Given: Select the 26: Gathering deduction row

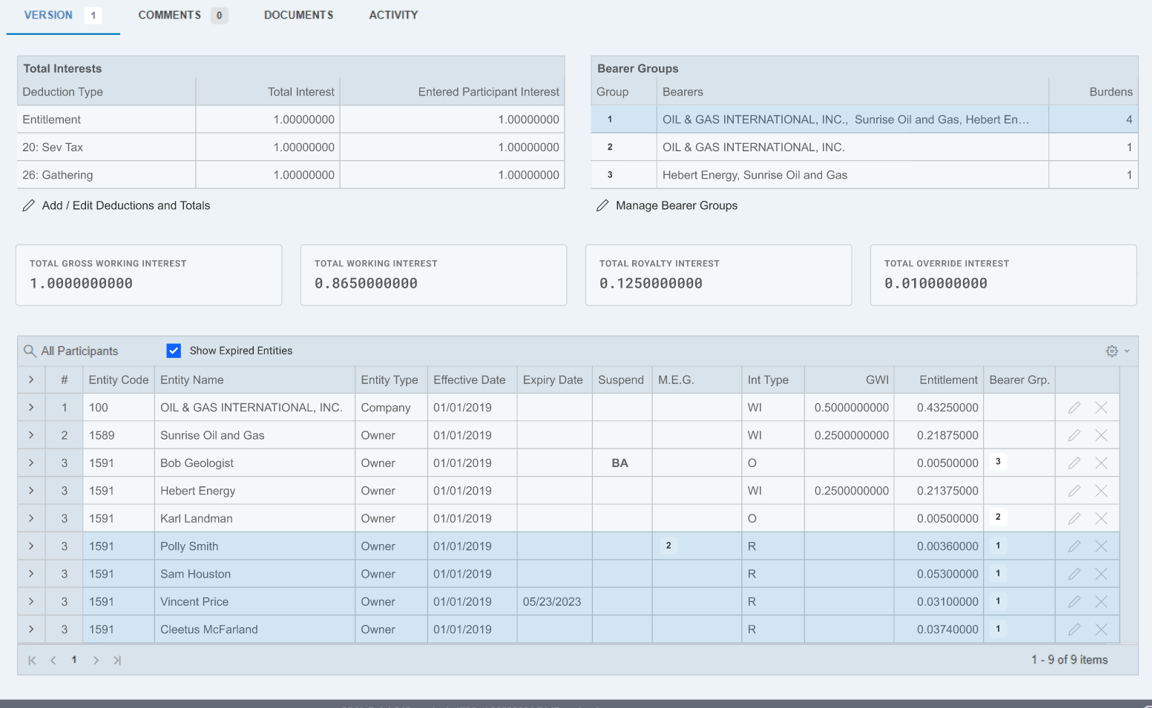Looking at the screenshot, I should 291,175.
